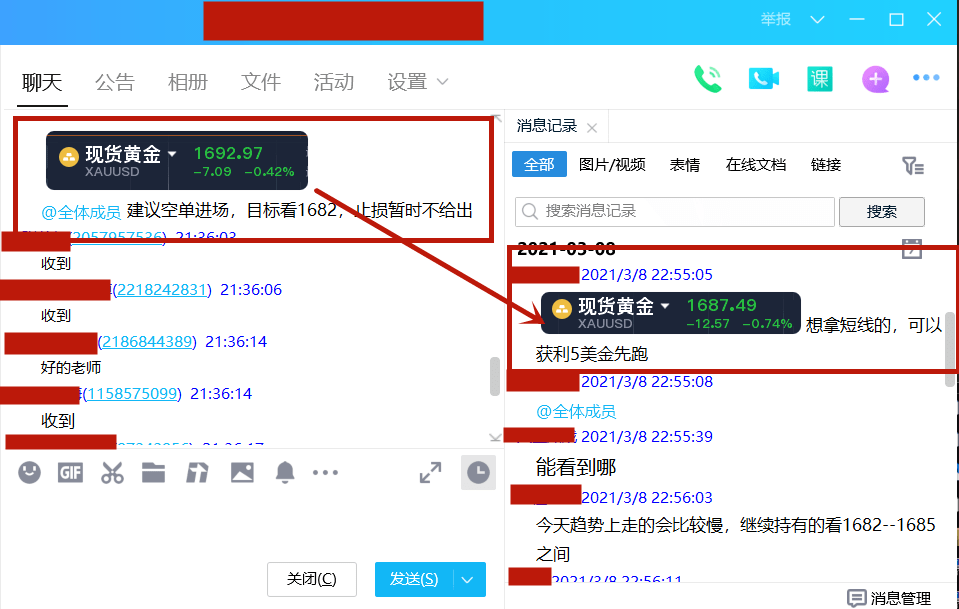Viewport: 959px width, 609px height.
Task: Switch to the 文件 tab
Action: tap(261, 81)
